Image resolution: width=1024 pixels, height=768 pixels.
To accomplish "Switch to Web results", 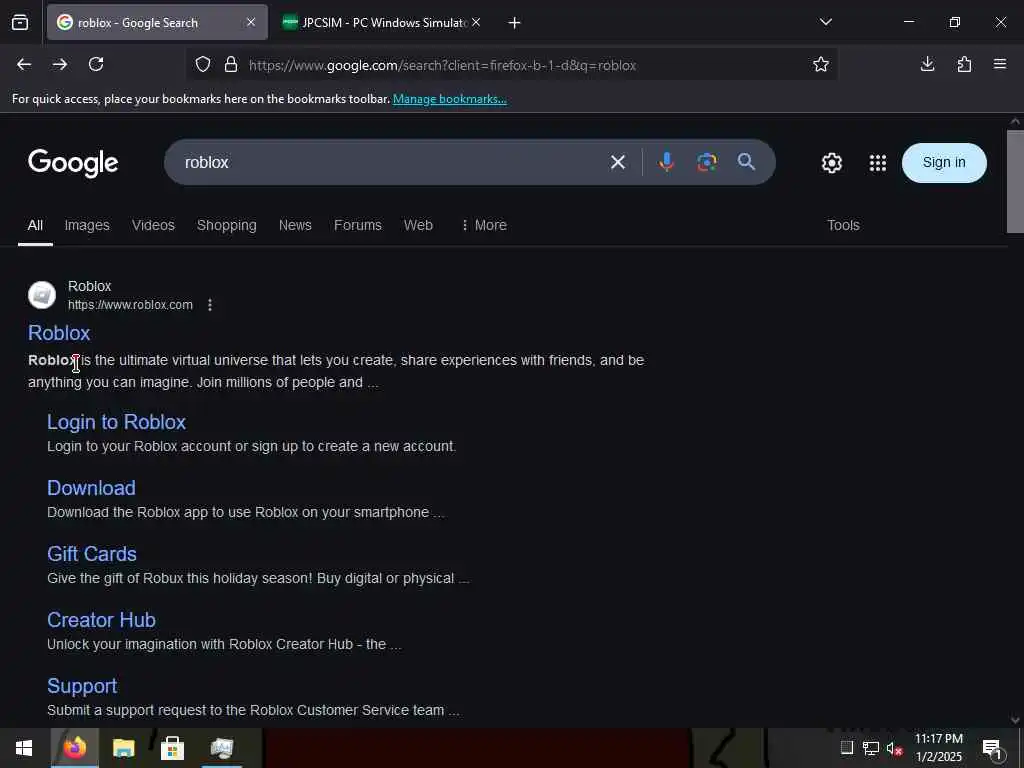I will click(x=418, y=225).
